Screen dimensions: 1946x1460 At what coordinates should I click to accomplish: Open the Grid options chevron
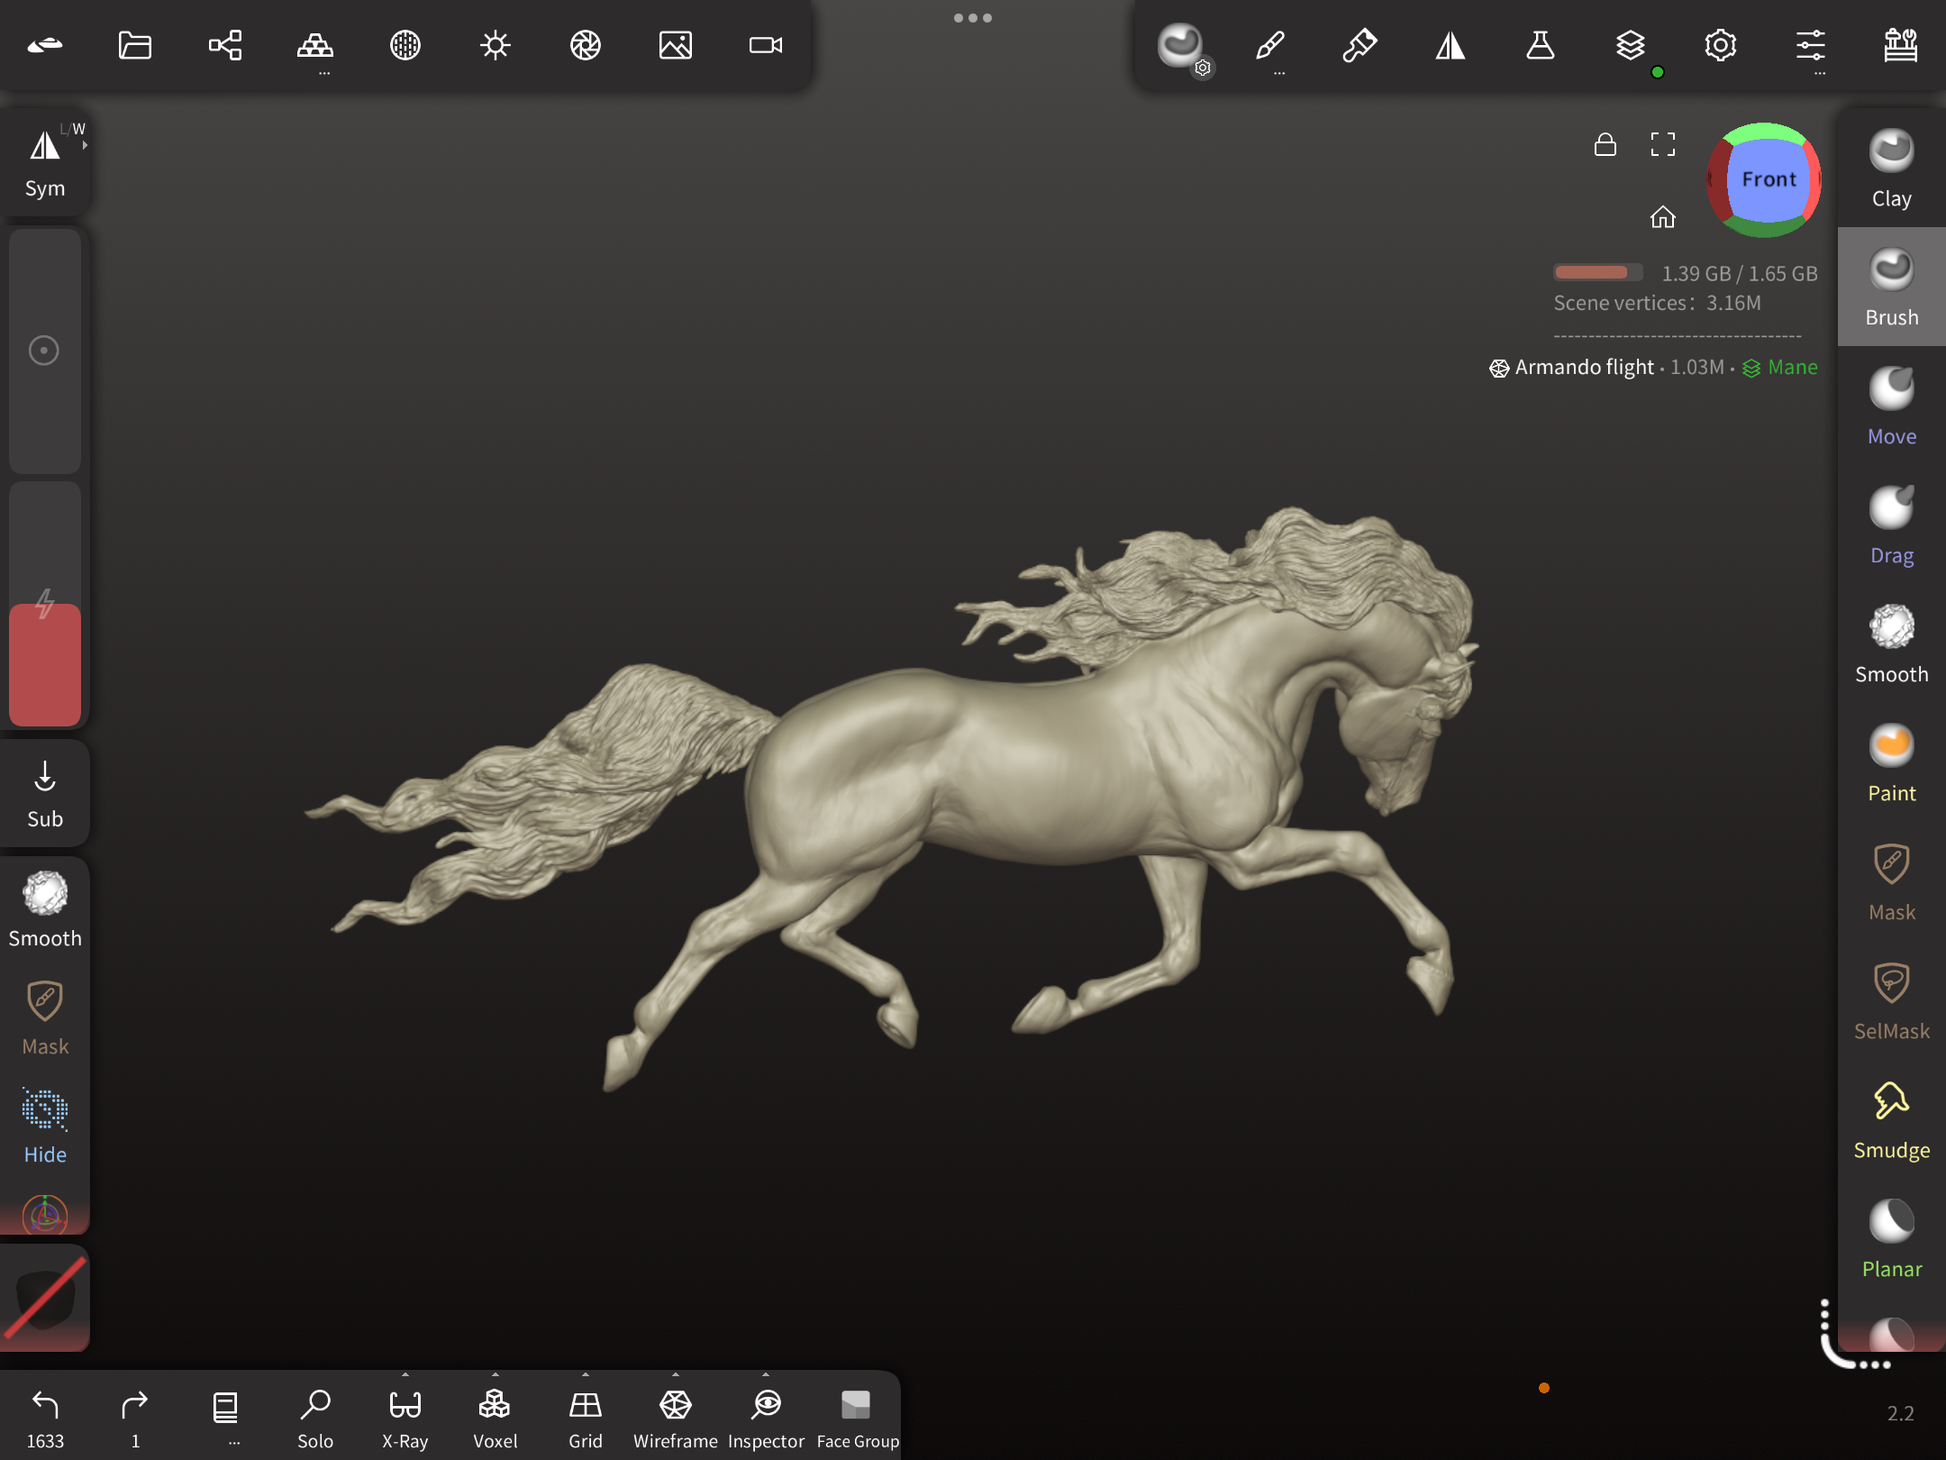click(x=585, y=1375)
